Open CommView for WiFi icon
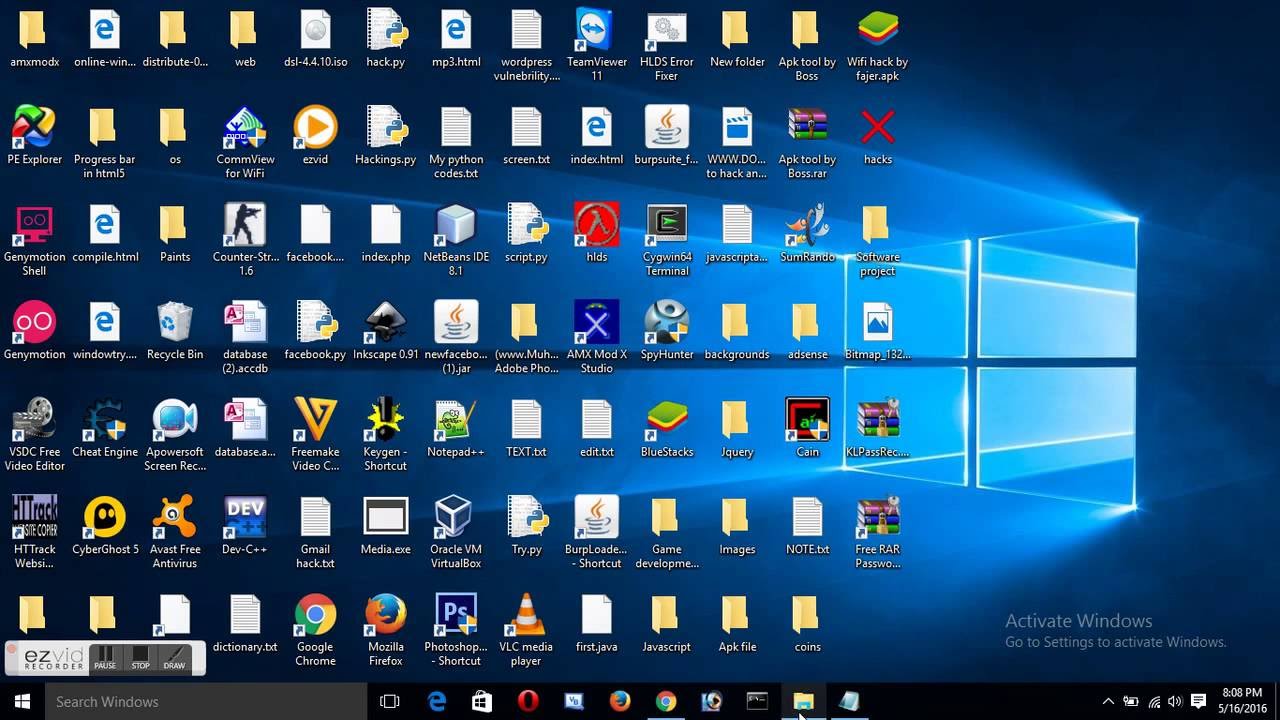 click(x=245, y=143)
